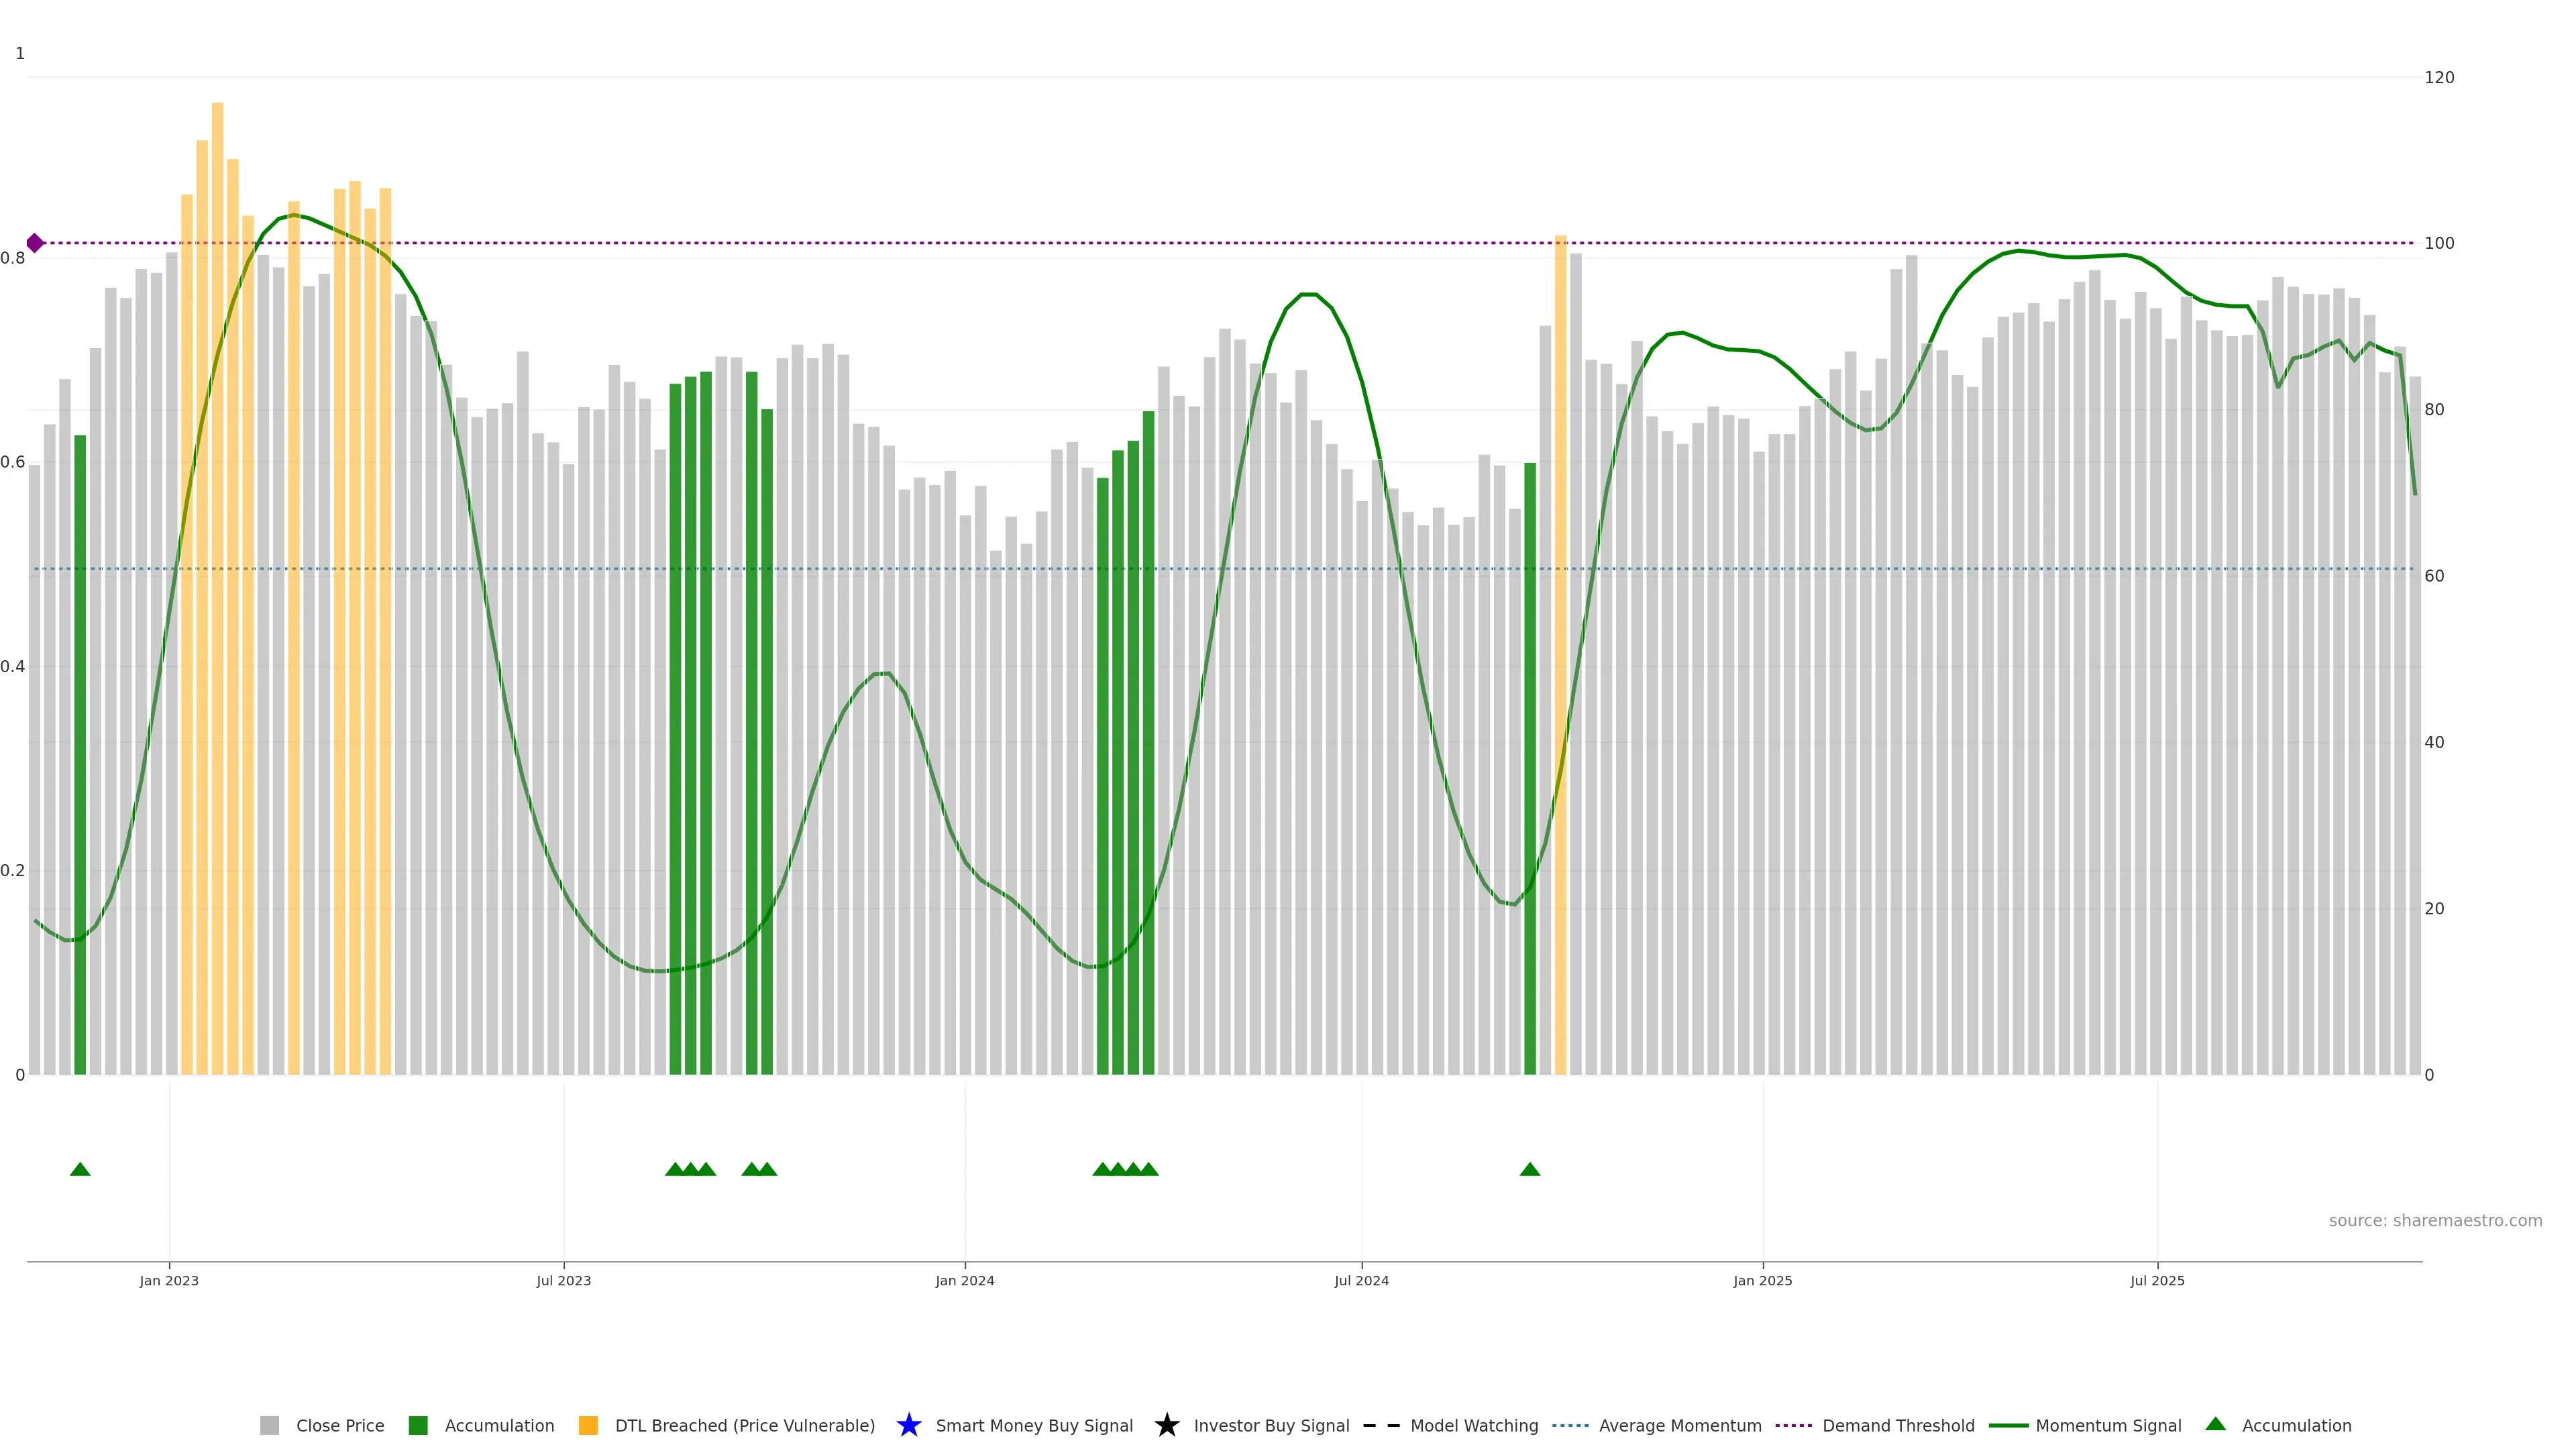Viewport: 2576px width, 1449px height.
Task: Click the Momentum Signal green line icon
Action: [2008, 1425]
